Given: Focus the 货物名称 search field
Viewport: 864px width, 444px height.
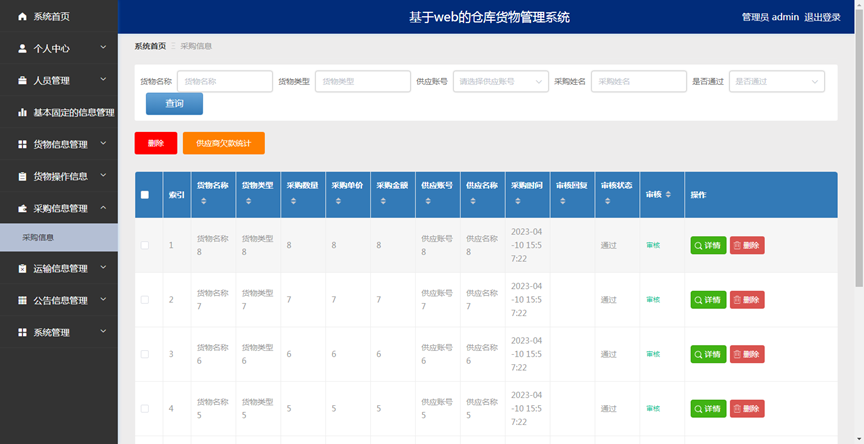Looking at the screenshot, I should 225,81.
